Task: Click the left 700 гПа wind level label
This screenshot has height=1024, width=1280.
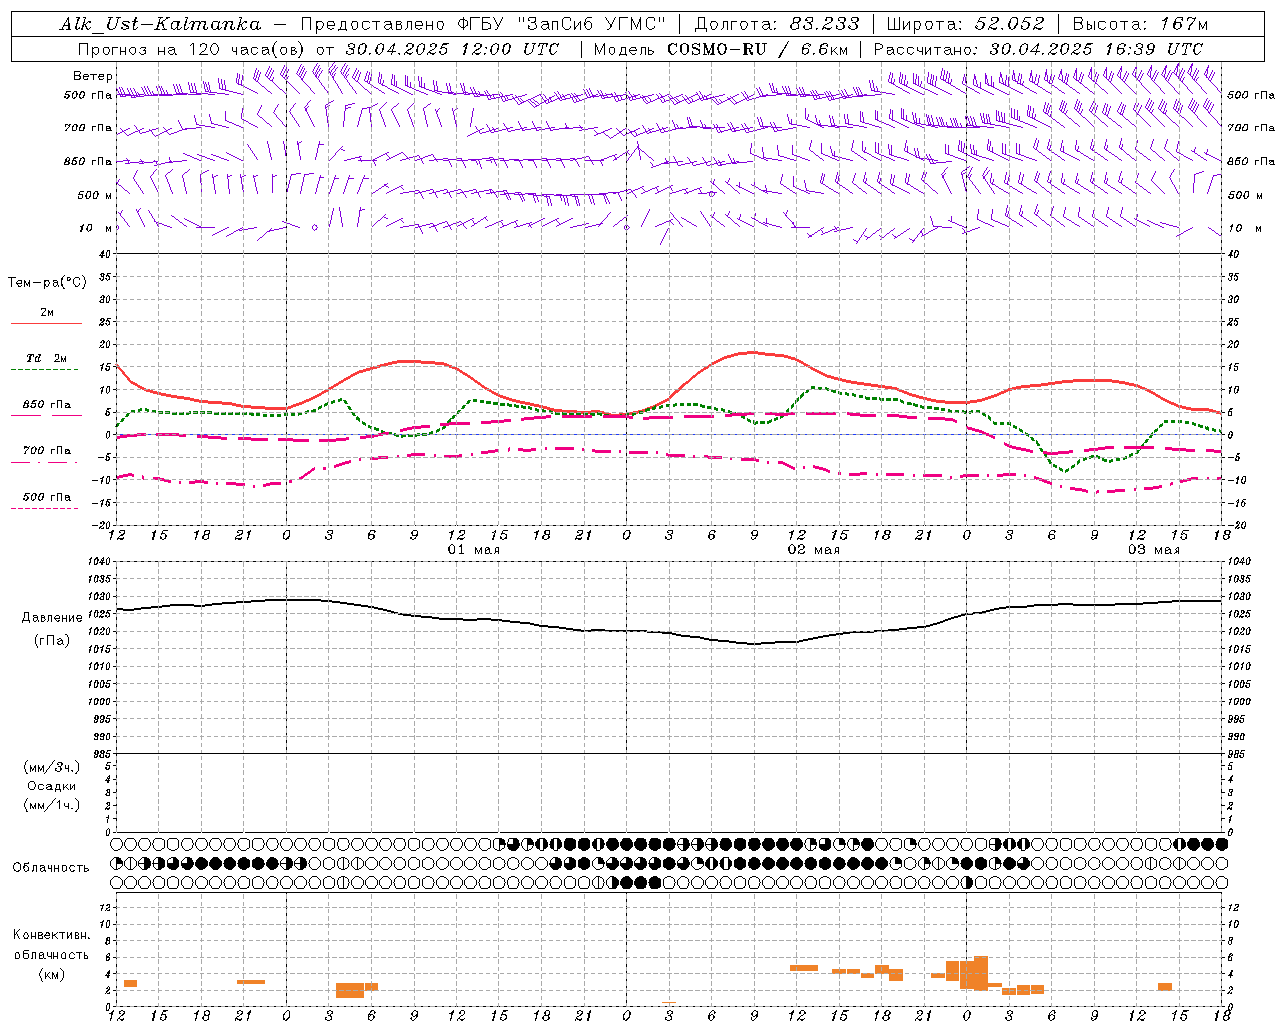Action: coord(88,128)
